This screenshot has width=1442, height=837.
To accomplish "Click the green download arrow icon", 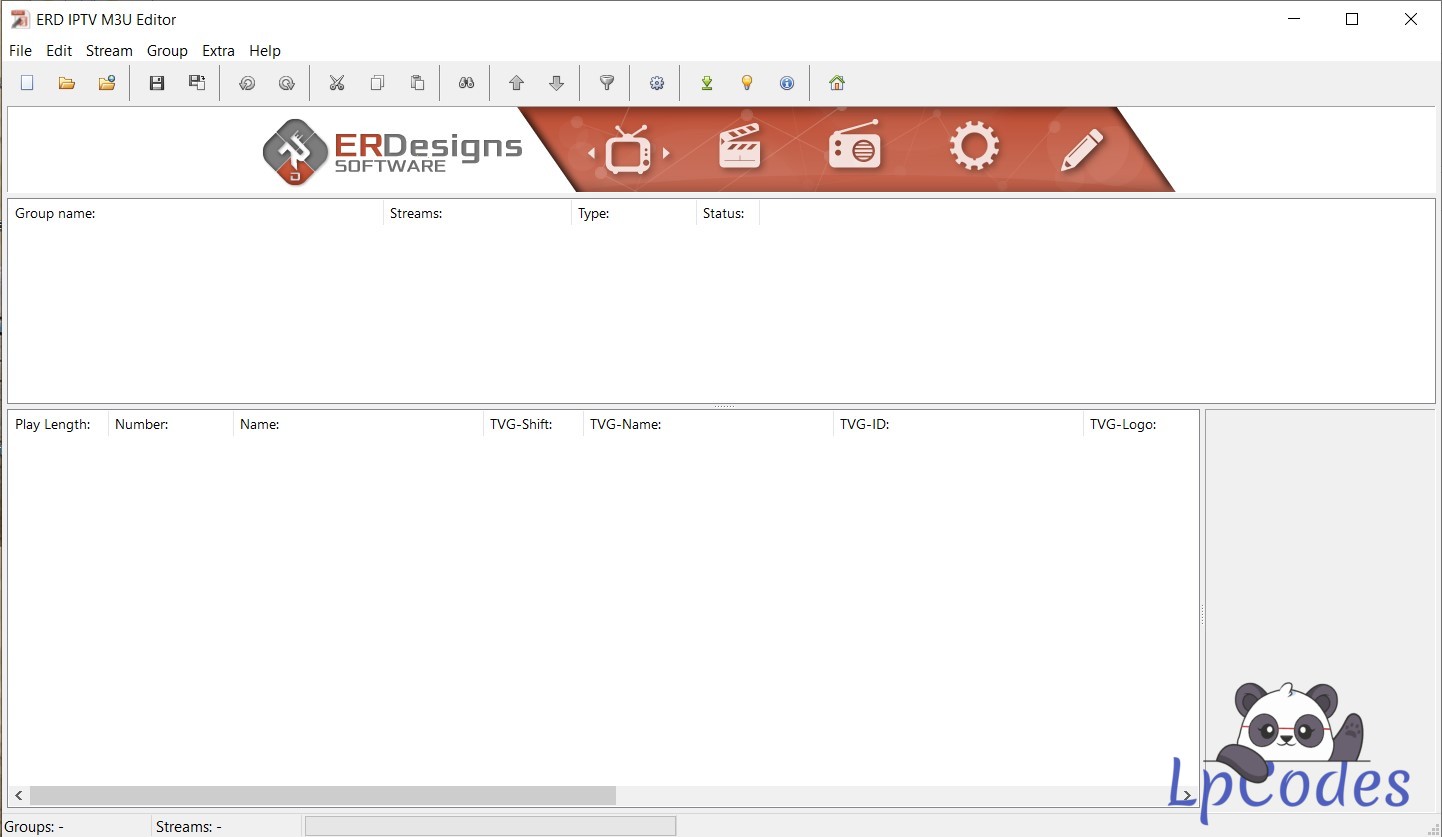I will point(707,83).
